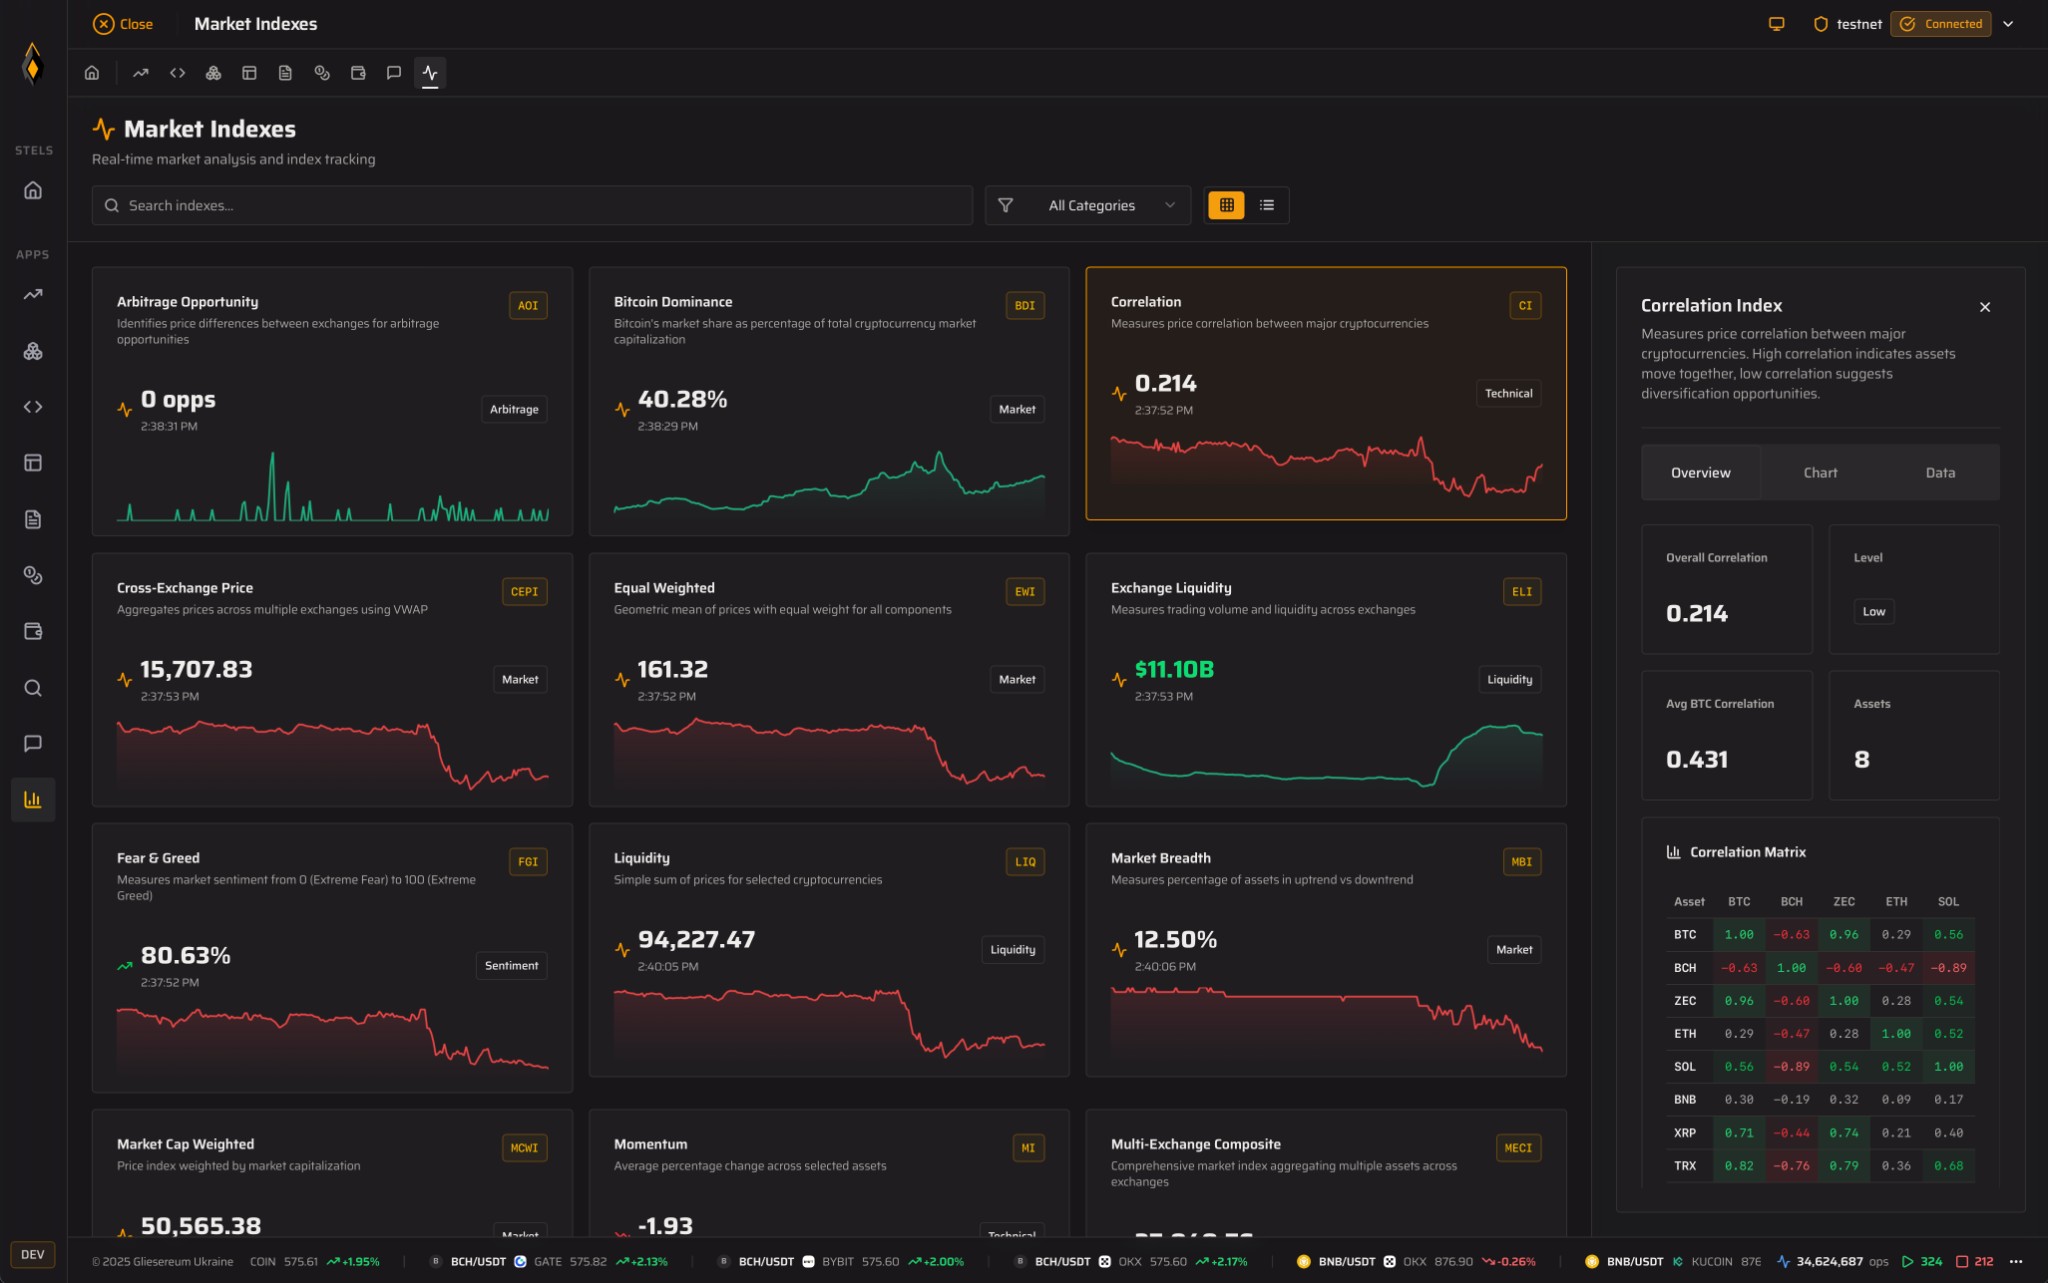Open the chat bubble icon in the sidebar
Image resolution: width=2048 pixels, height=1283 pixels.
point(33,742)
